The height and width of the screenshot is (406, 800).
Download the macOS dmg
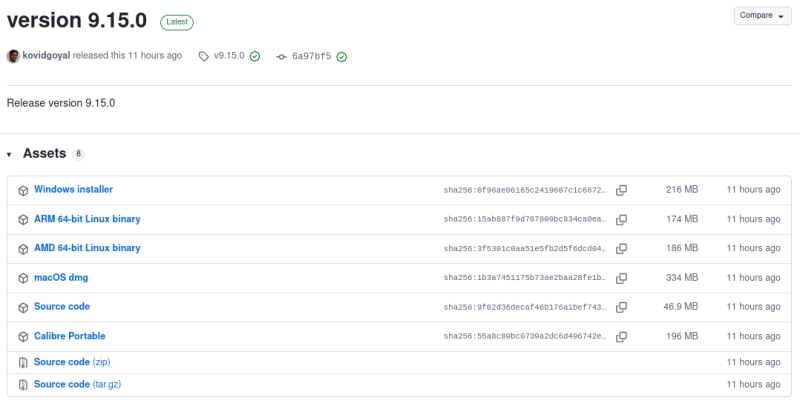coord(61,277)
